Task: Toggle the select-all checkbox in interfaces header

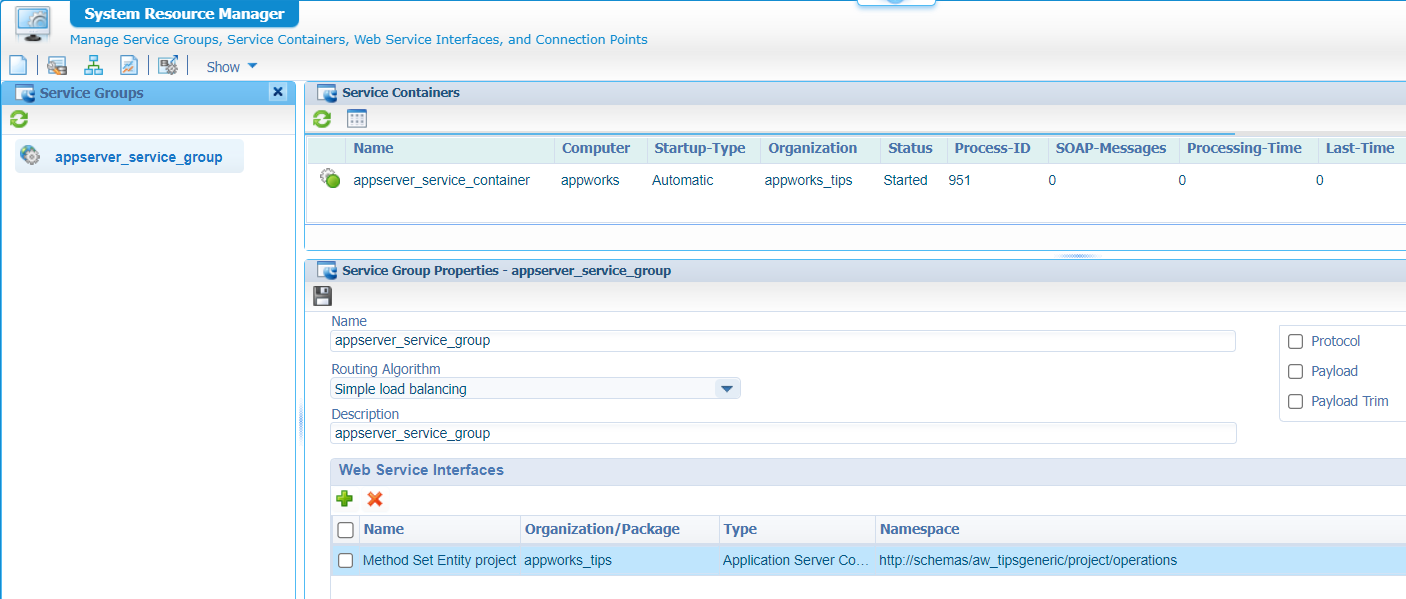Action: (x=346, y=530)
